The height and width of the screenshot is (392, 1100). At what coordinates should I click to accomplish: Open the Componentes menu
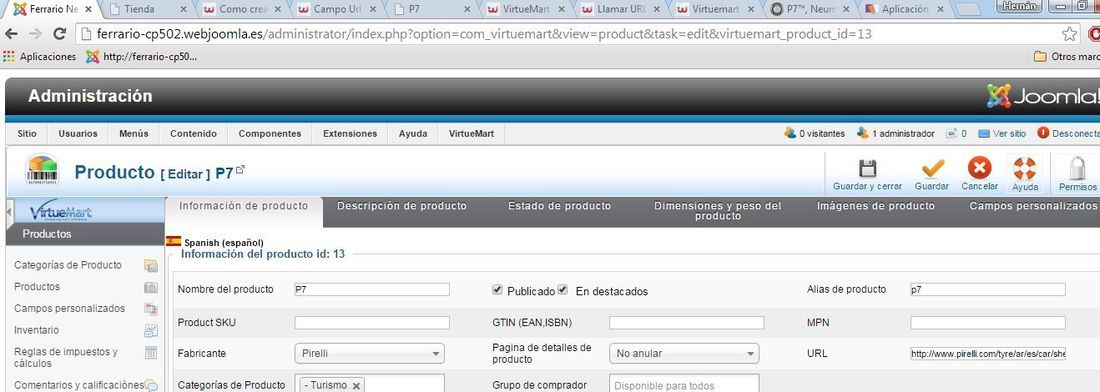(x=270, y=134)
